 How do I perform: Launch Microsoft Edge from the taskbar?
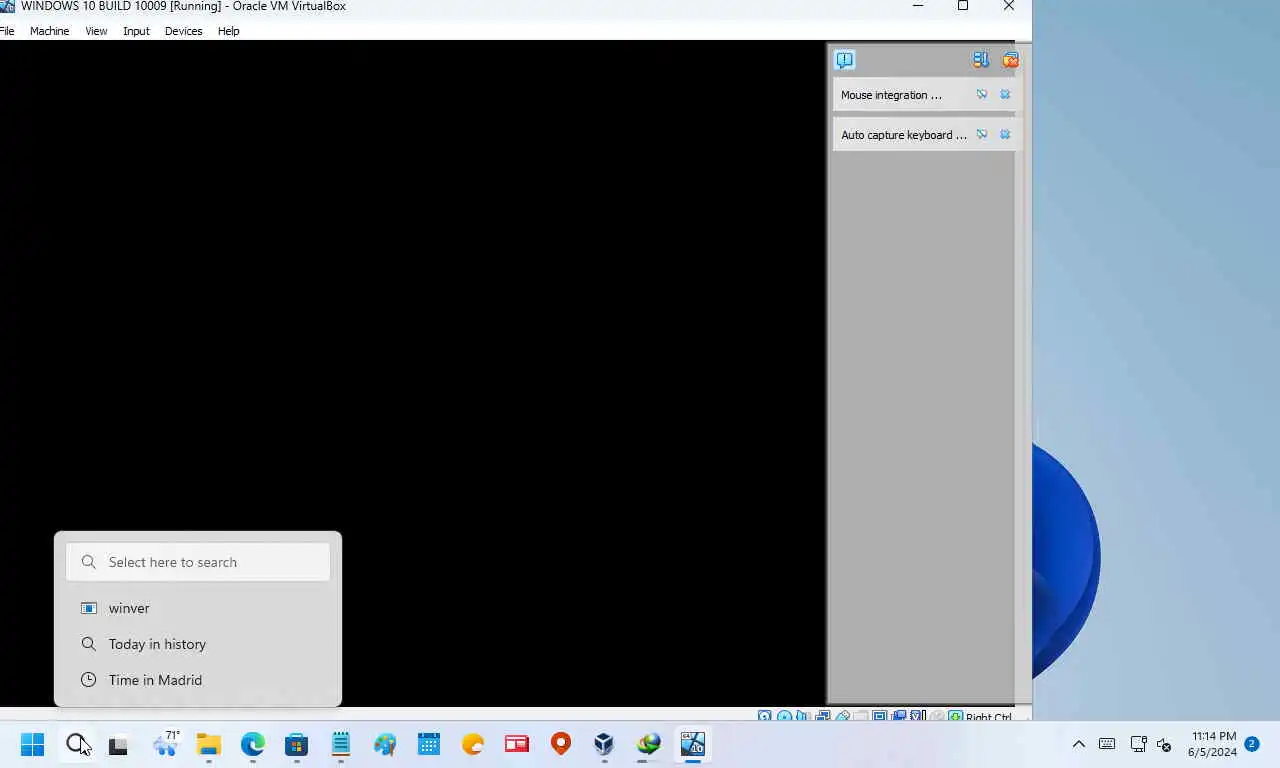[x=252, y=744]
